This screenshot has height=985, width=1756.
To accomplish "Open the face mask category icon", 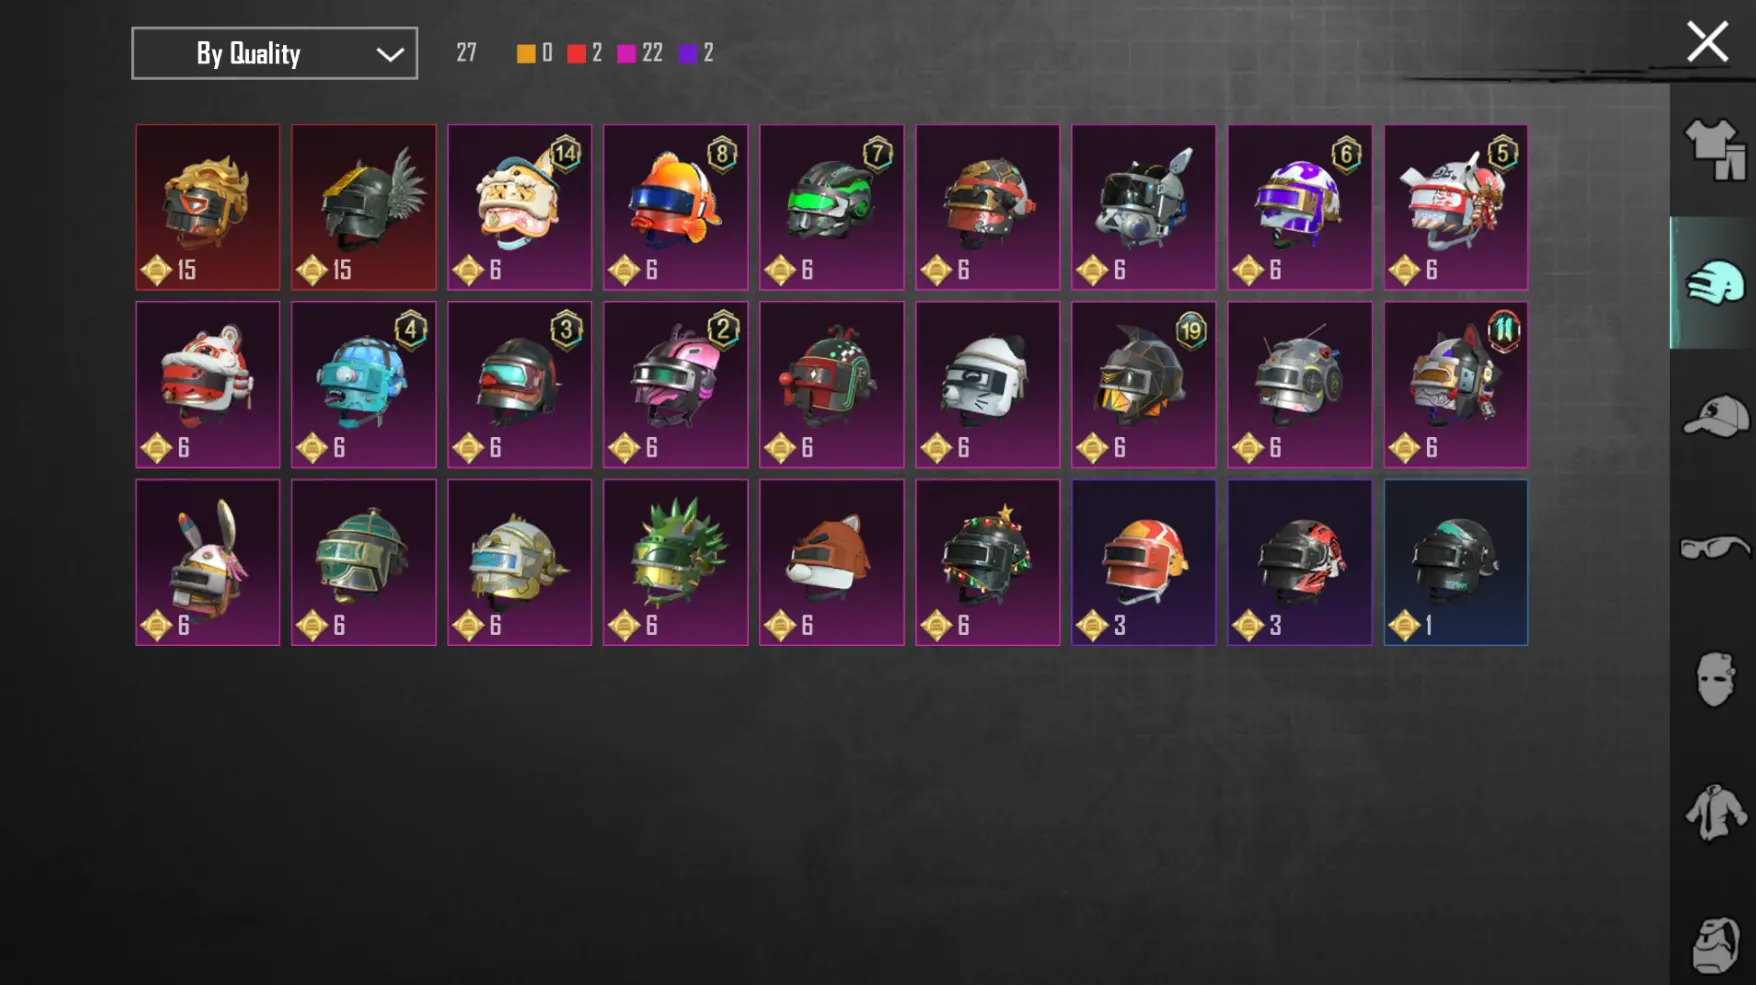I will [1714, 680].
